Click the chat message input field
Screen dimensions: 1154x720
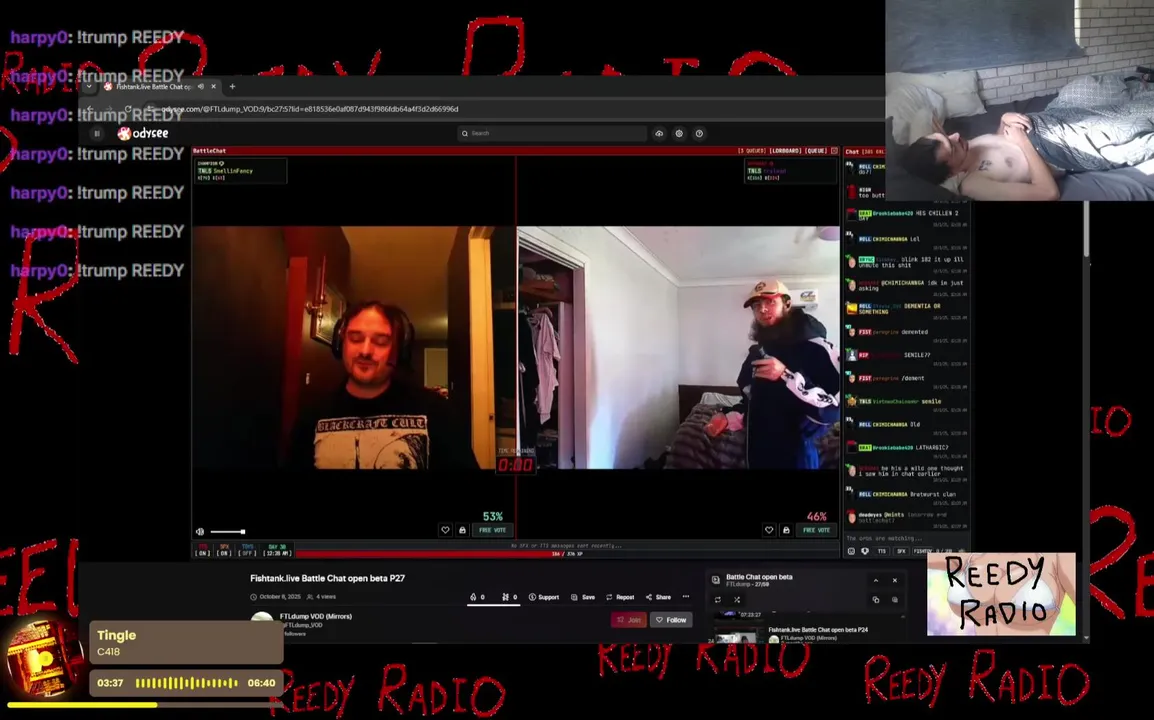[905, 538]
